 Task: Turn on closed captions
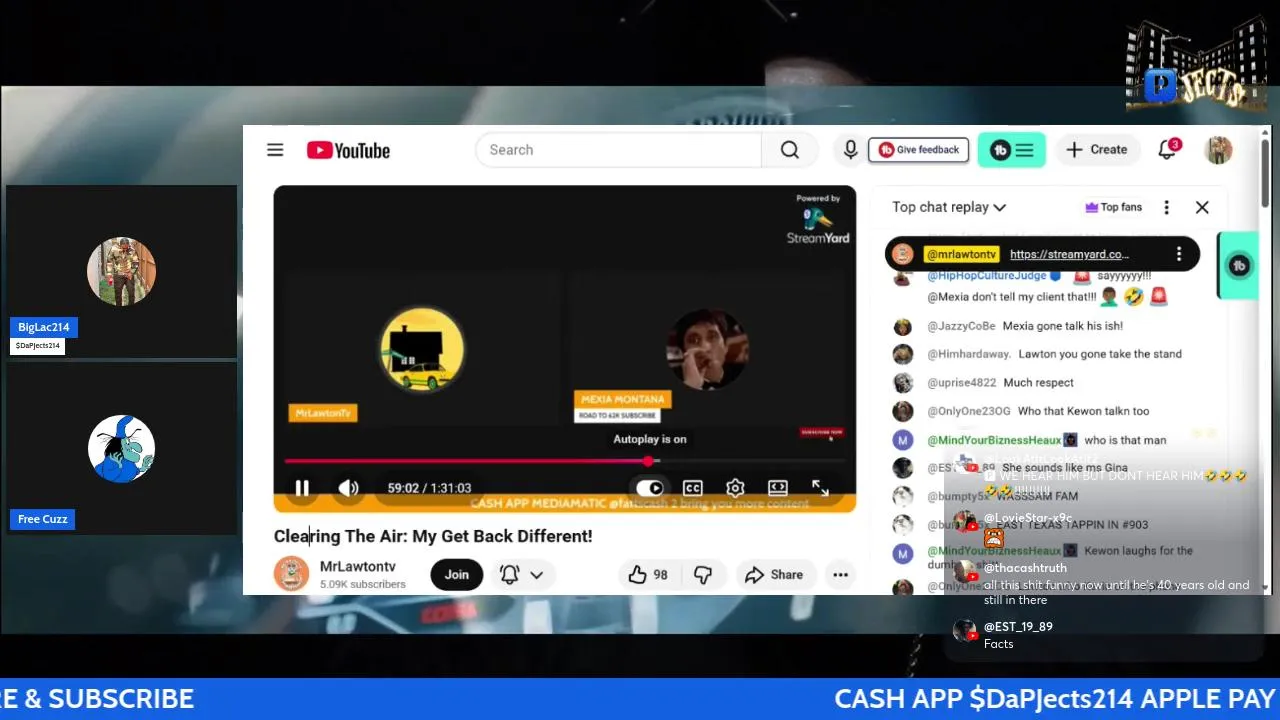[692, 488]
